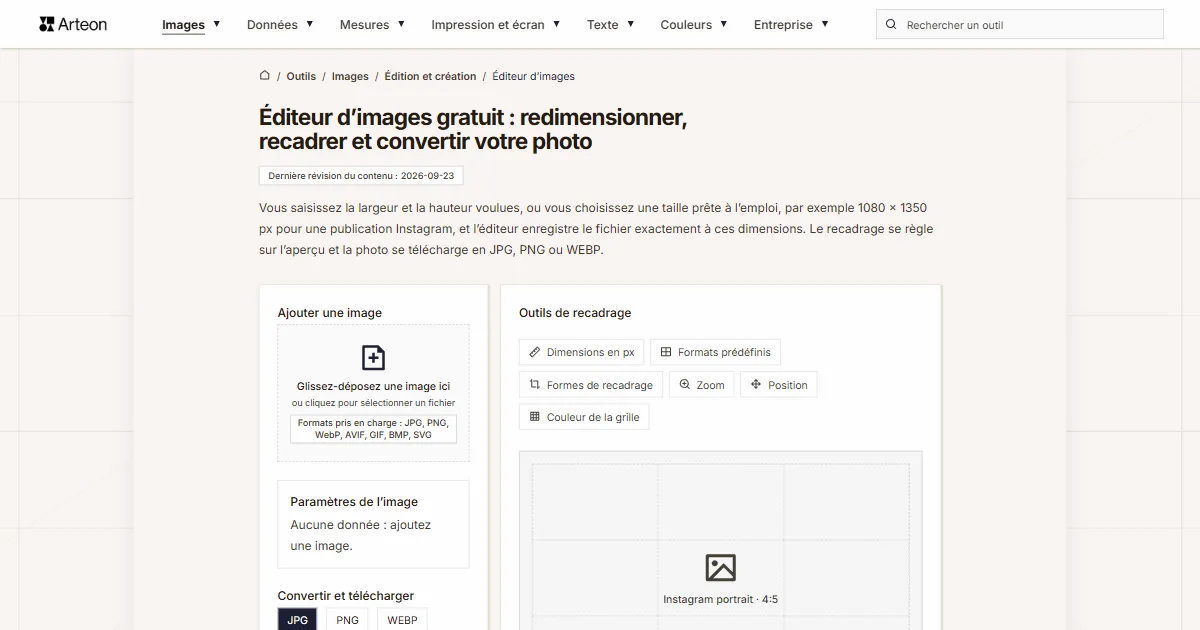Click the Formats pris en charge note
Image resolution: width=1200 pixels, height=630 pixels.
point(373,429)
